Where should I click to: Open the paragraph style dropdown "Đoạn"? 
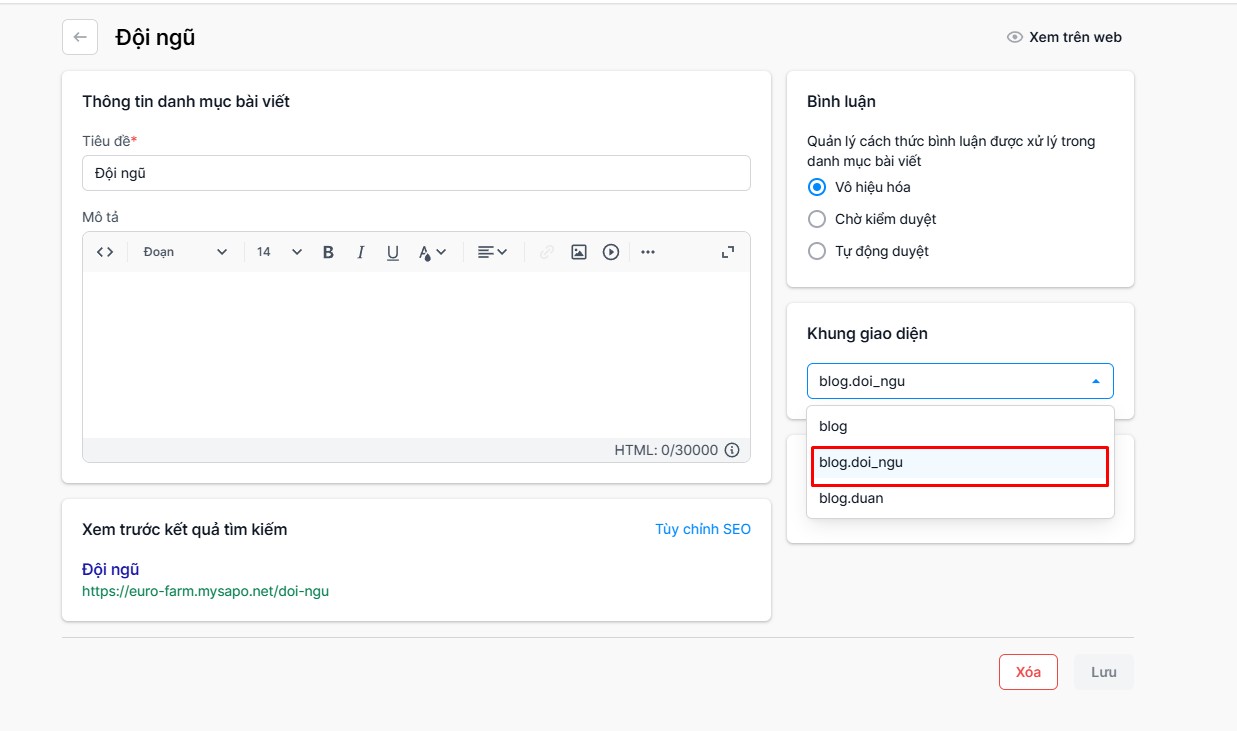click(185, 252)
